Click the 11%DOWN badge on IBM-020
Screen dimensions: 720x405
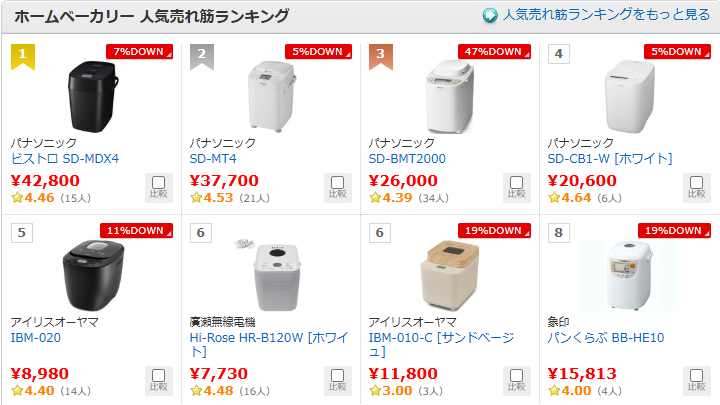(136, 231)
